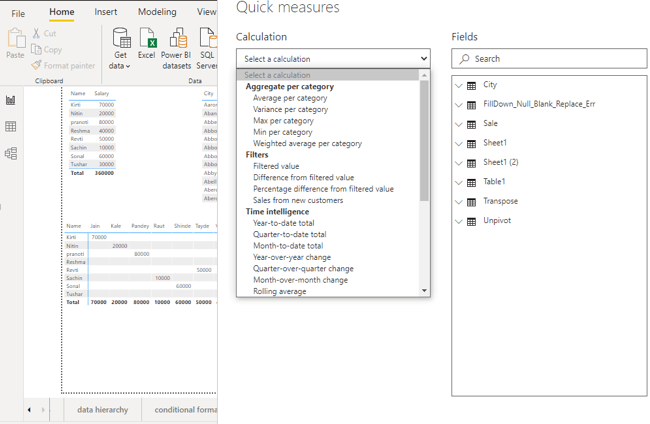Open the Get data button
Screen dimensions: 650x424
pyautogui.click(x=121, y=48)
